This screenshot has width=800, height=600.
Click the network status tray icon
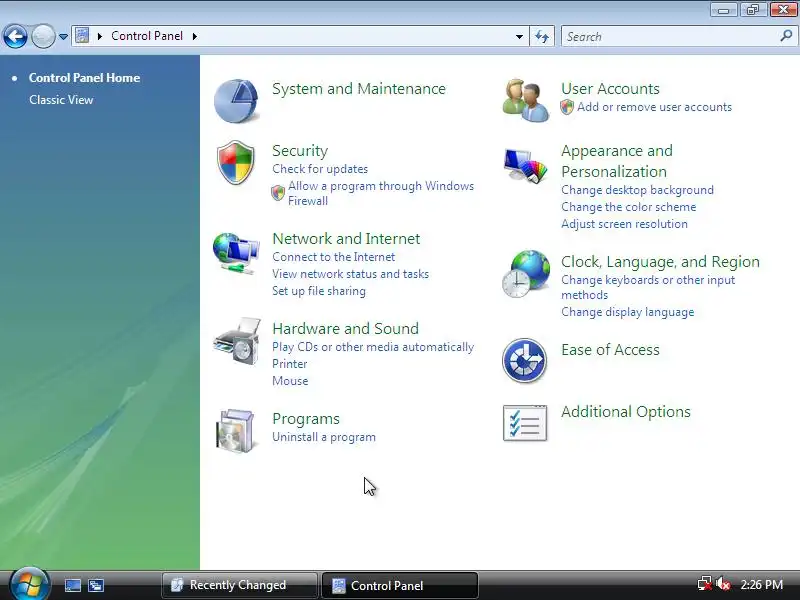704,585
